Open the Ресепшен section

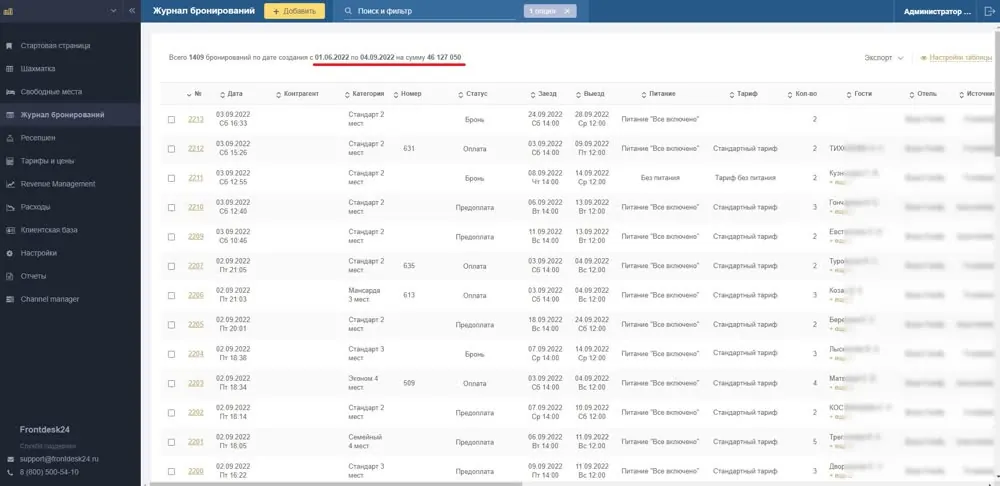point(38,138)
